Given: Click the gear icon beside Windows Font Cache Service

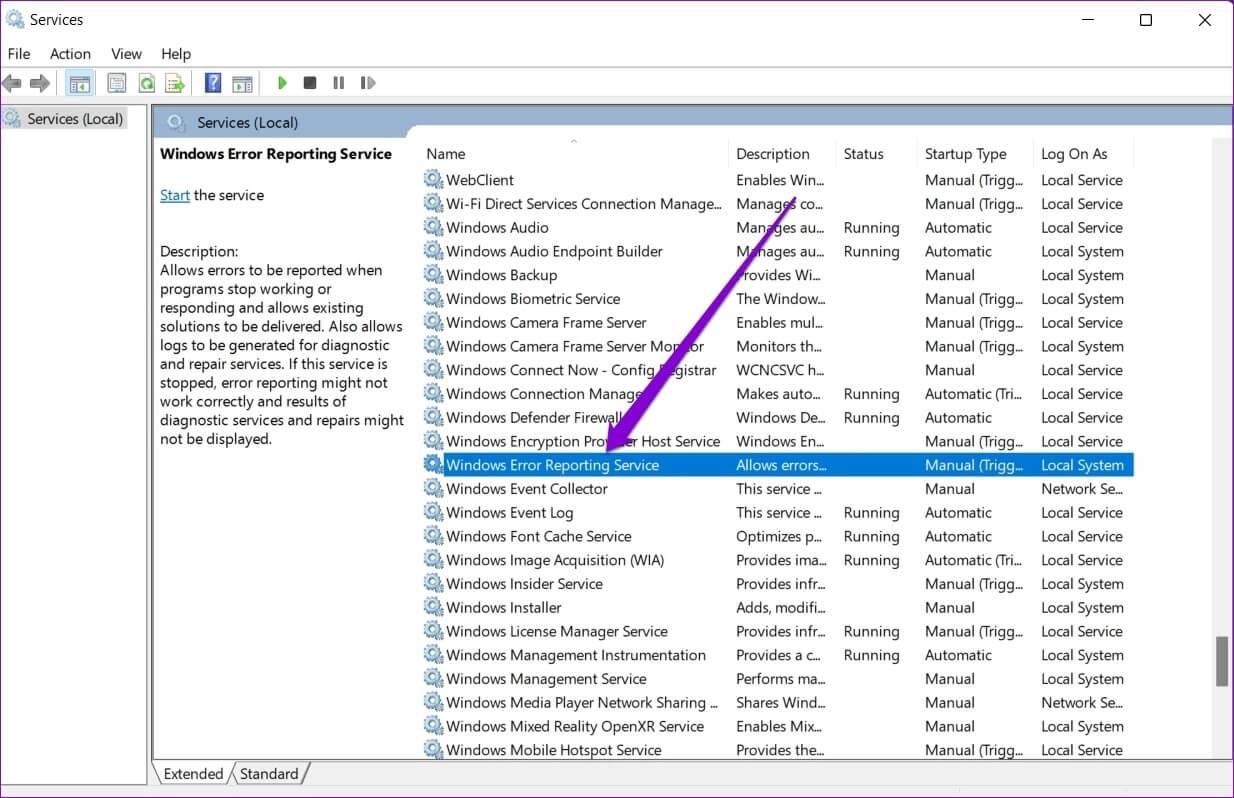Looking at the screenshot, I should coord(433,536).
